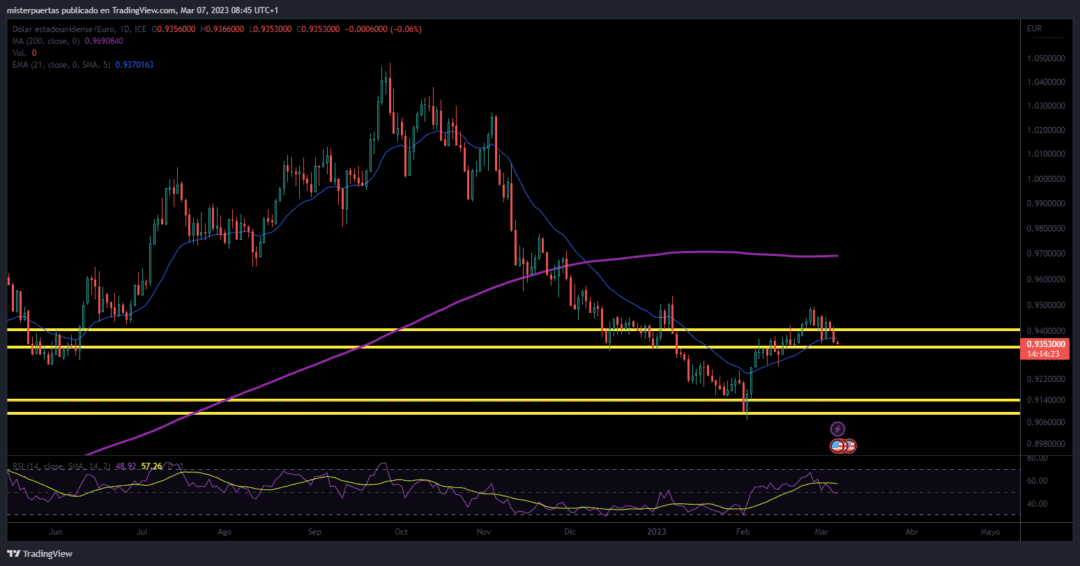This screenshot has width=1080, height=566.
Task: Click the Feb label on time axis
Action: coord(742,532)
